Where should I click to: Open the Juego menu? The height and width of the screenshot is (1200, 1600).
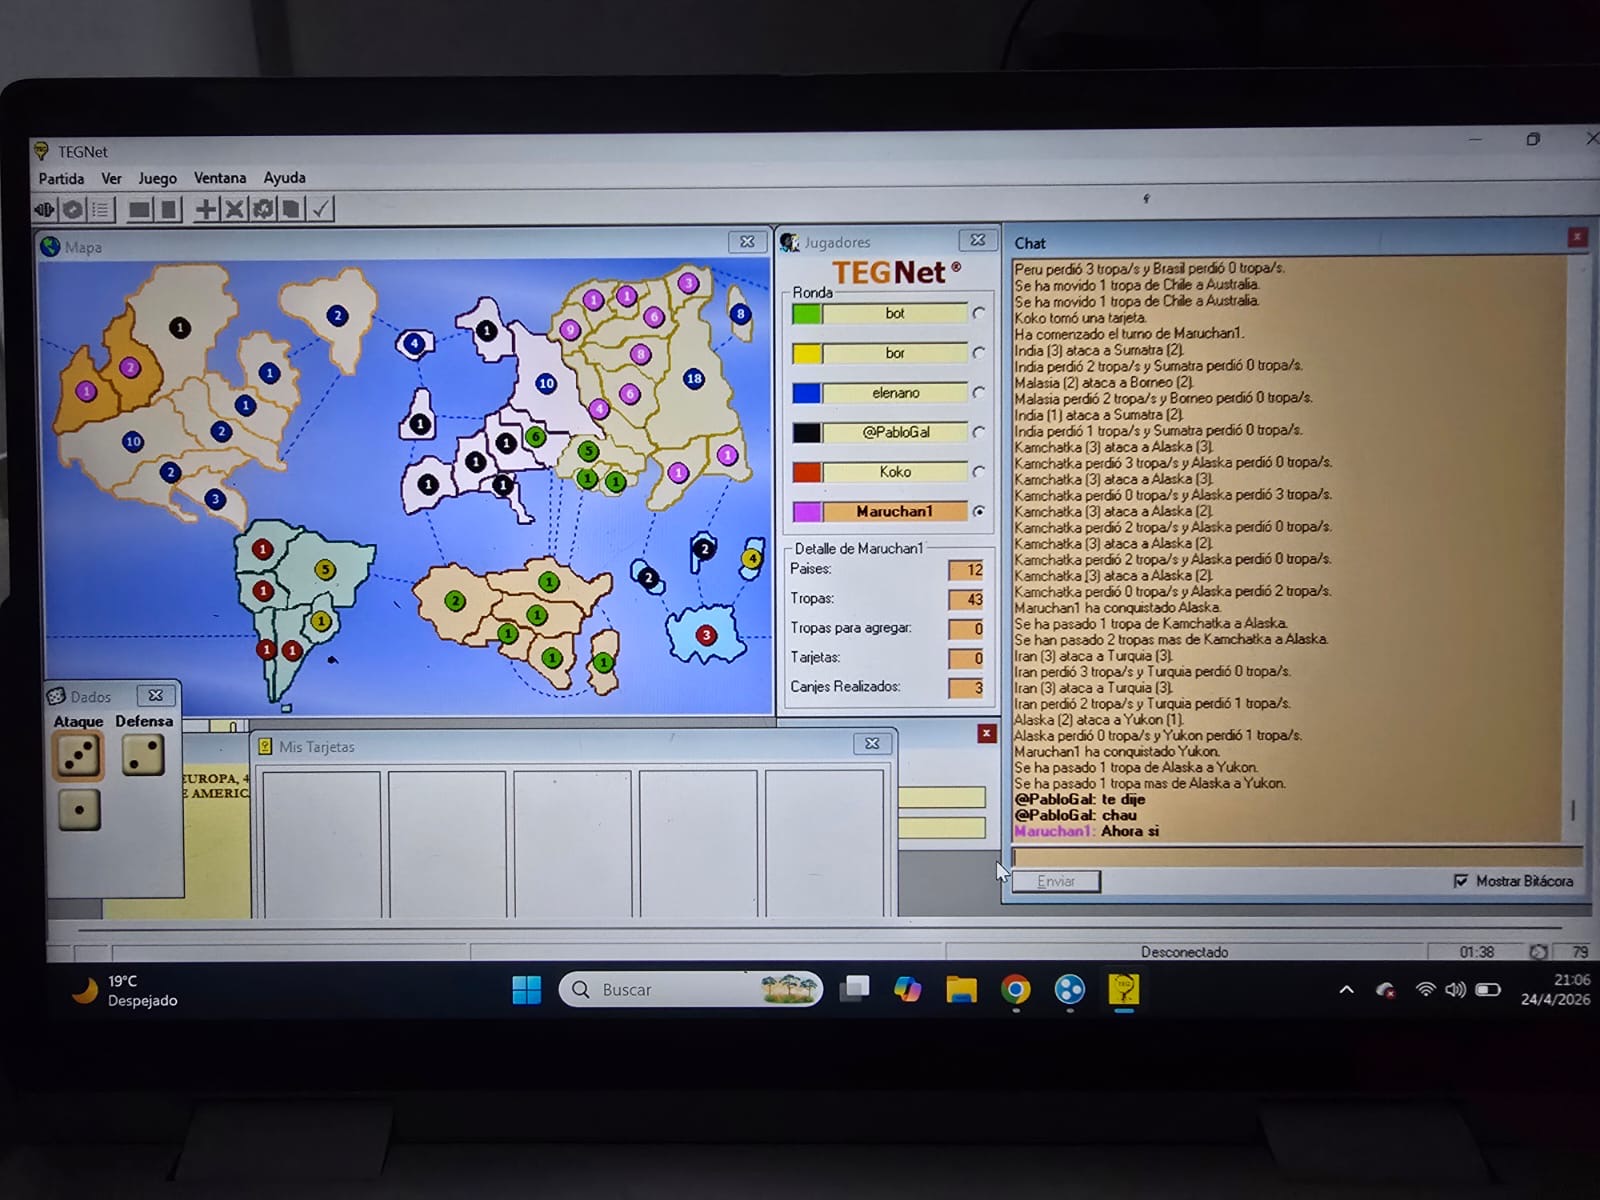point(157,178)
